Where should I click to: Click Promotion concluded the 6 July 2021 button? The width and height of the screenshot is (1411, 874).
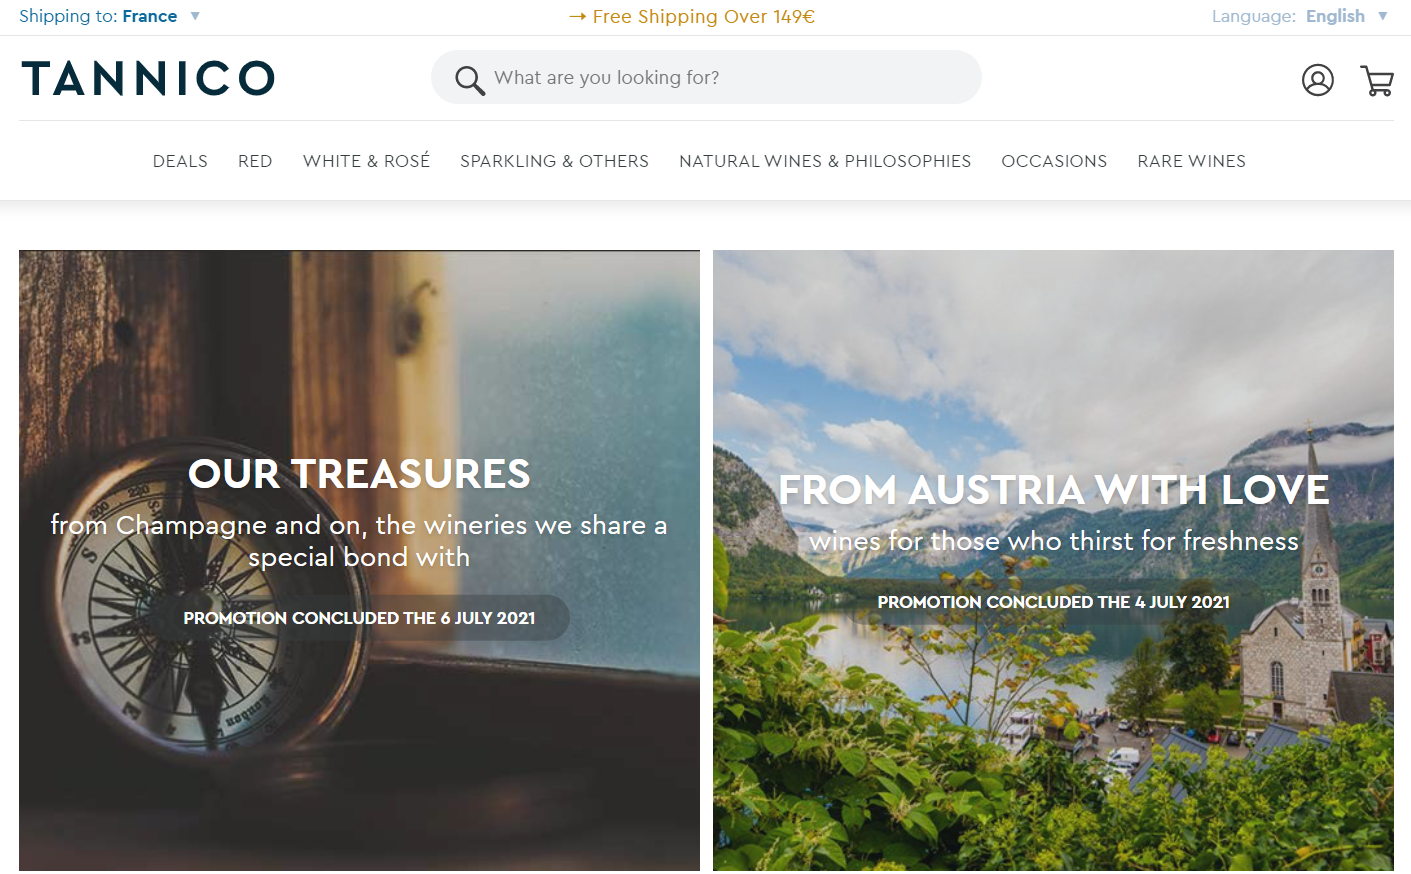pos(360,618)
